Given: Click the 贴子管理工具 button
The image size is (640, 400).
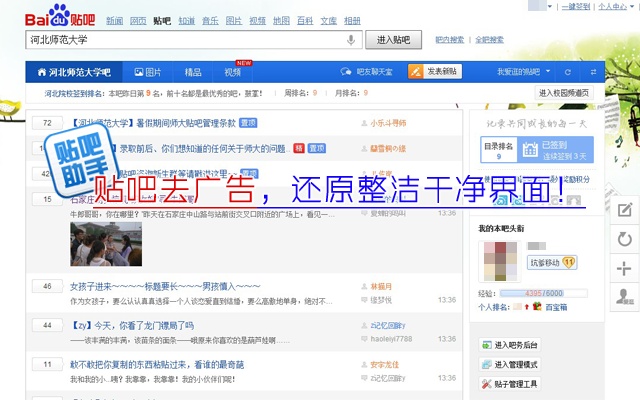Looking at the screenshot, I should tap(510, 384).
